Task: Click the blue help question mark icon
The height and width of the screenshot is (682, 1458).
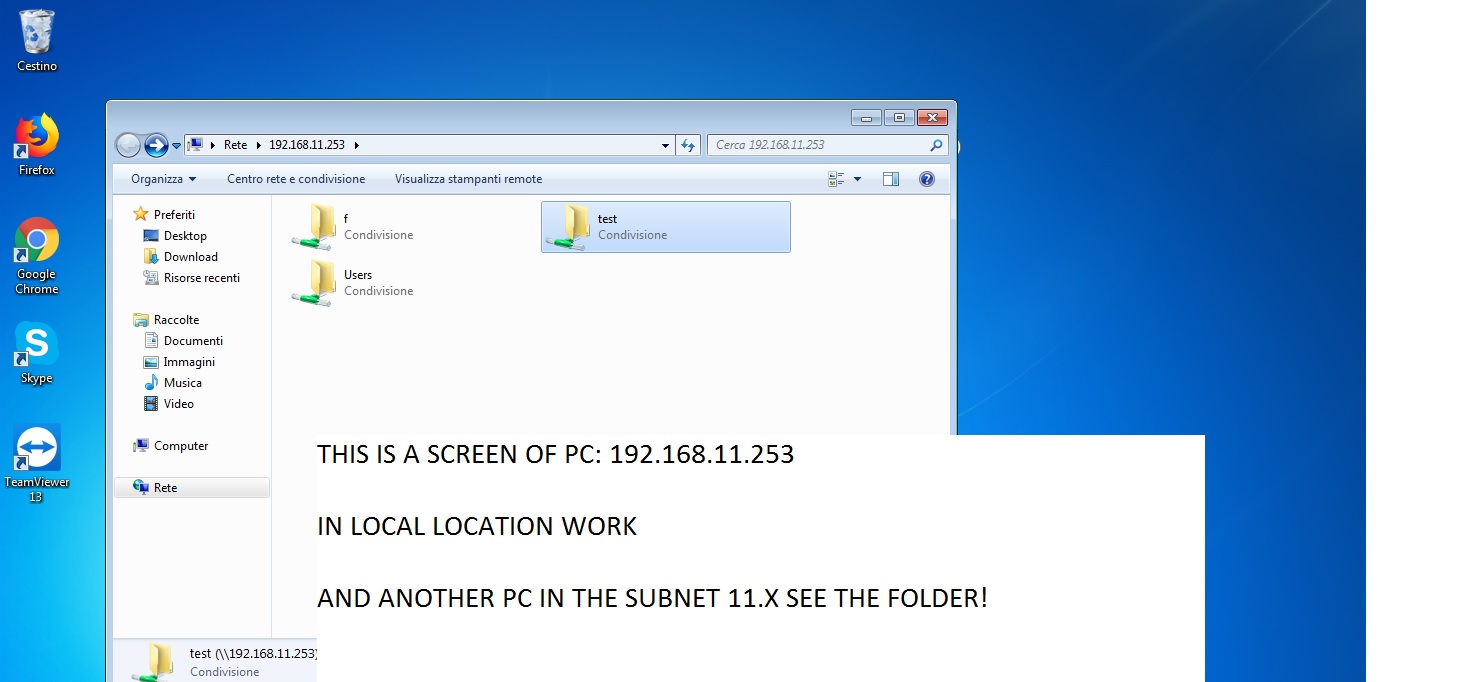Action: 926,179
